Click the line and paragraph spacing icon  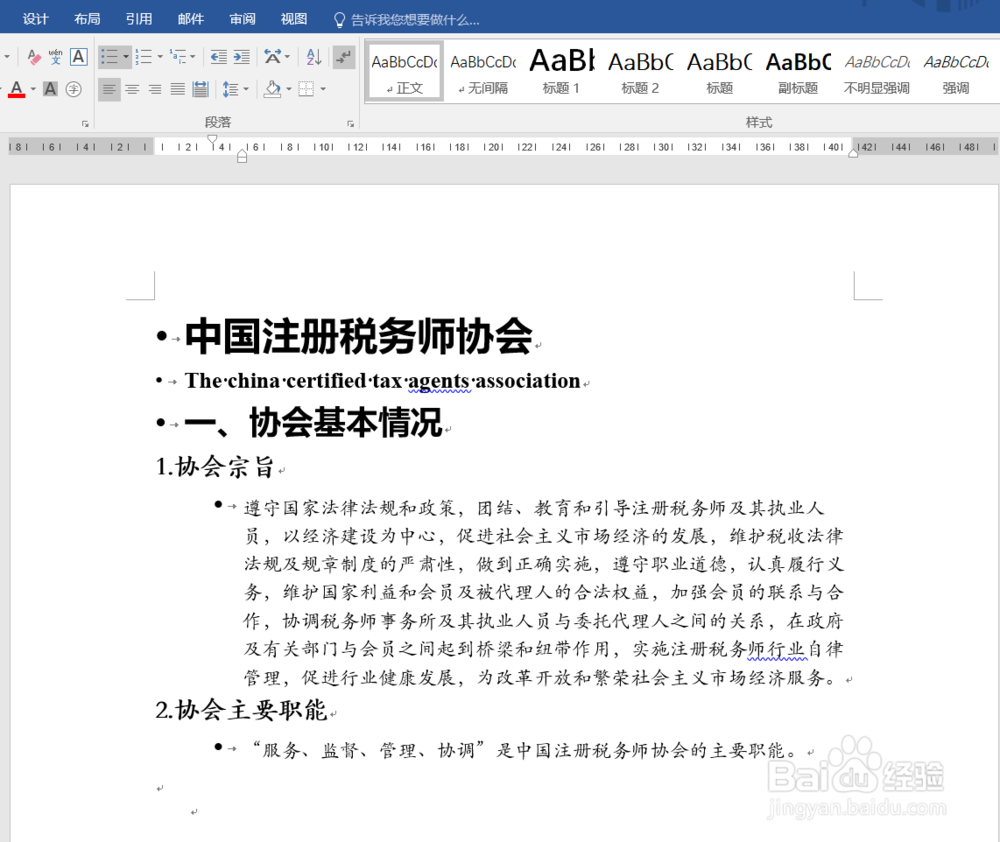tap(230, 89)
